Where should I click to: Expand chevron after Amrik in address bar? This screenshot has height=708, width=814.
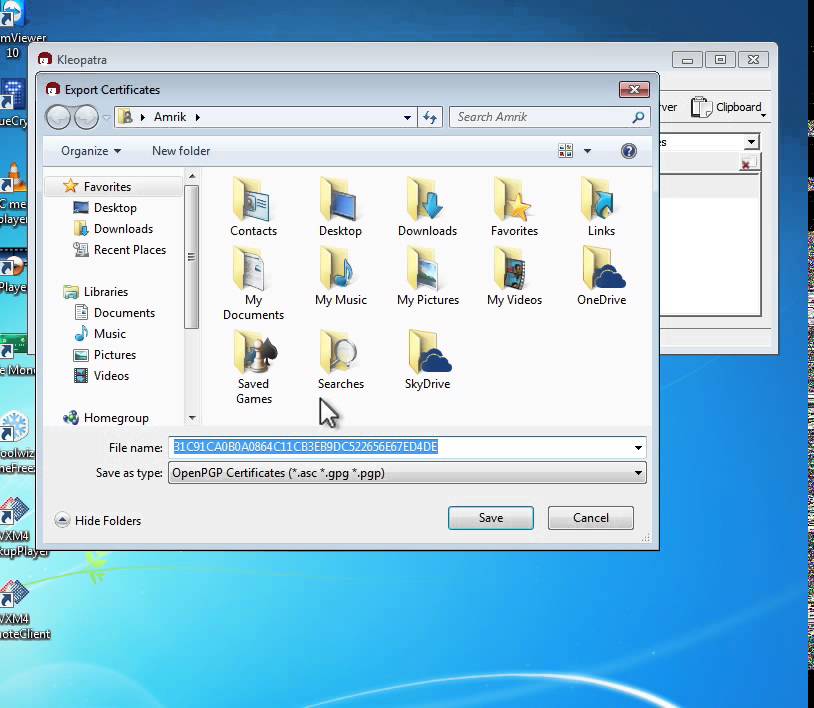click(x=198, y=117)
